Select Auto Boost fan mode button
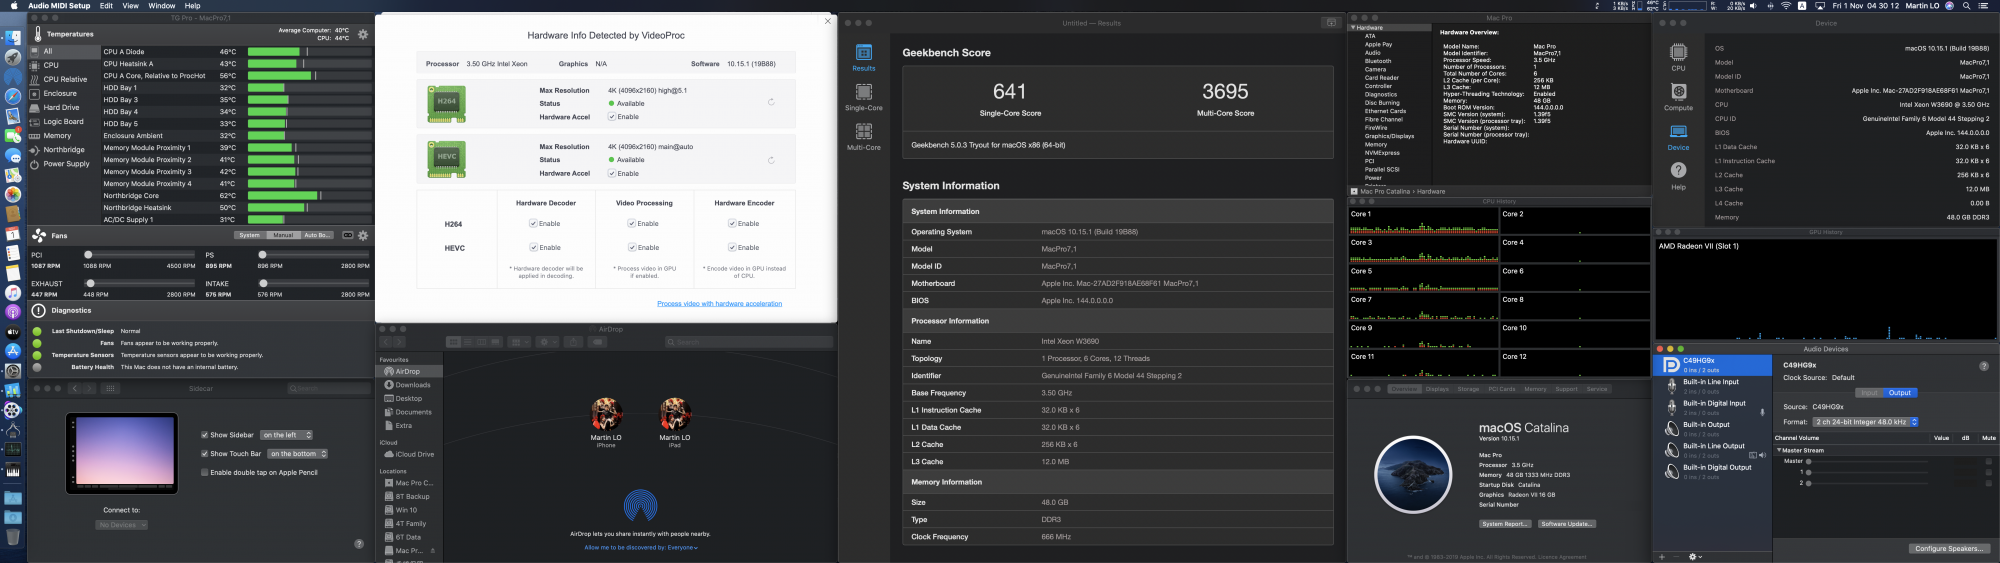This screenshot has height=563, width=2000. 317,235
